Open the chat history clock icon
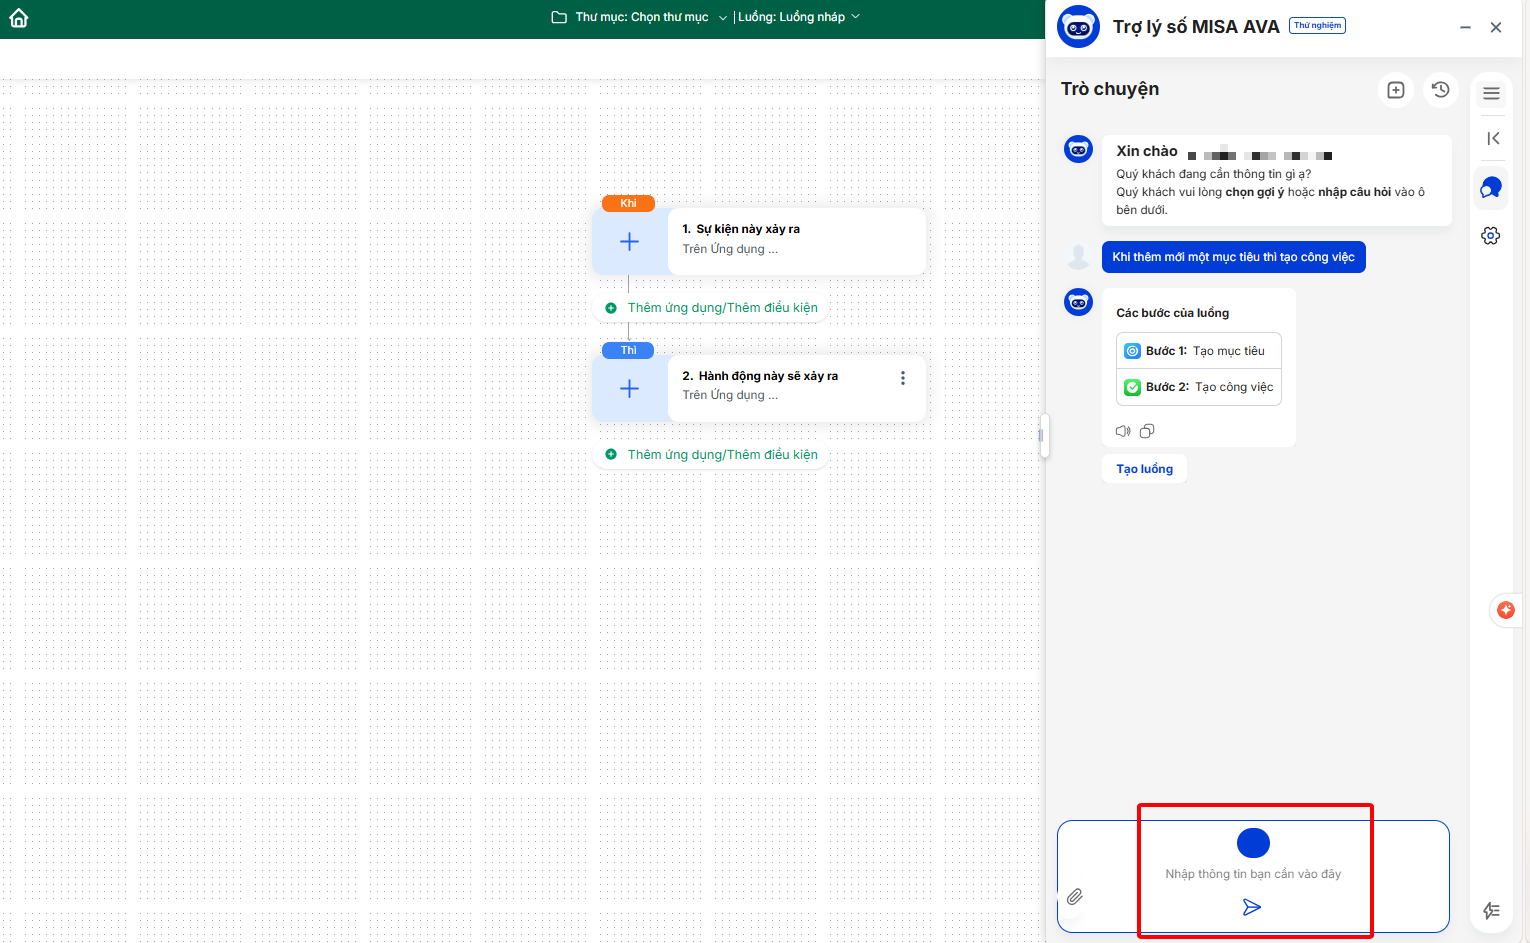 click(x=1440, y=90)
